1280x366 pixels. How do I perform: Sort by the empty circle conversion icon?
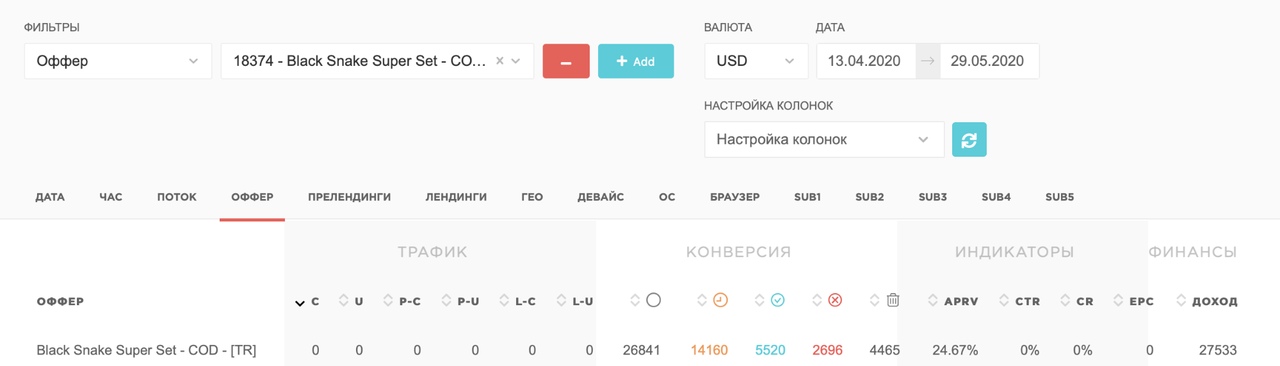pyautogui.click(x=653, y=300)
